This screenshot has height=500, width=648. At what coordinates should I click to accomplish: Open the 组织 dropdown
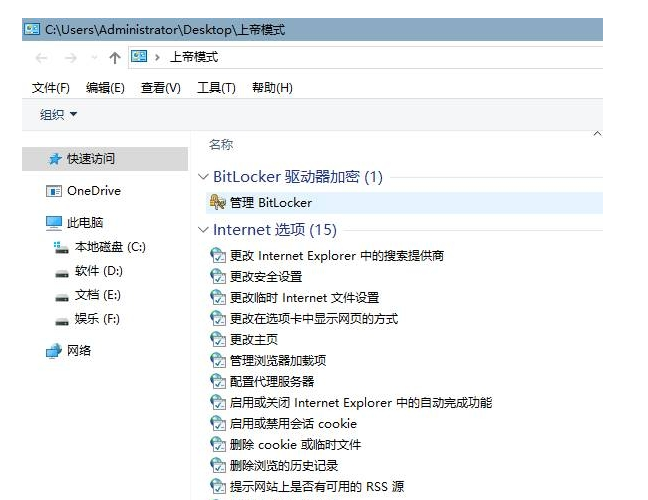pyautogui.click(x=58, y=114)
